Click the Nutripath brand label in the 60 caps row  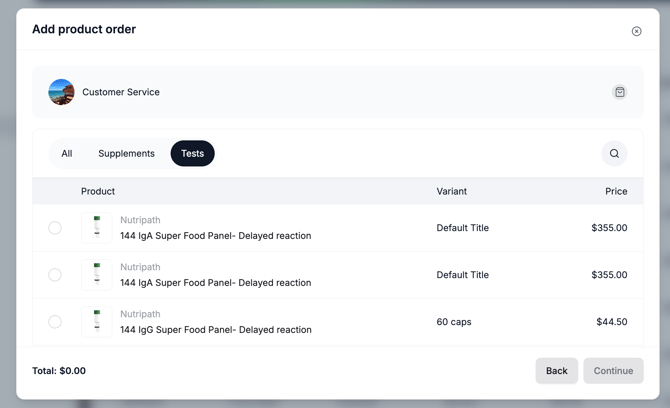tap(140, 314)
